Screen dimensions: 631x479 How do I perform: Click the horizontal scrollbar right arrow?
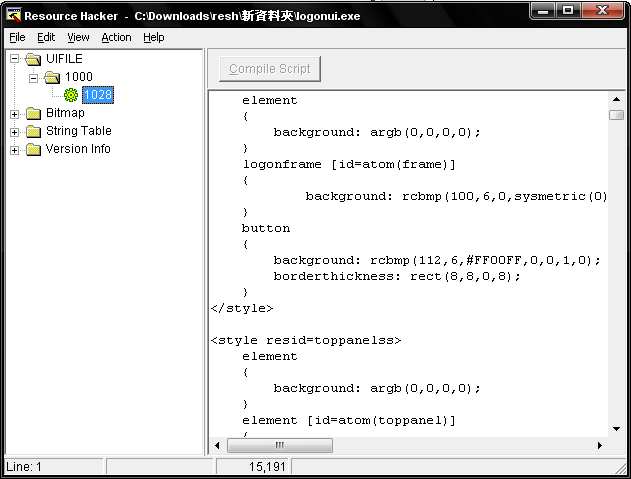600,445
